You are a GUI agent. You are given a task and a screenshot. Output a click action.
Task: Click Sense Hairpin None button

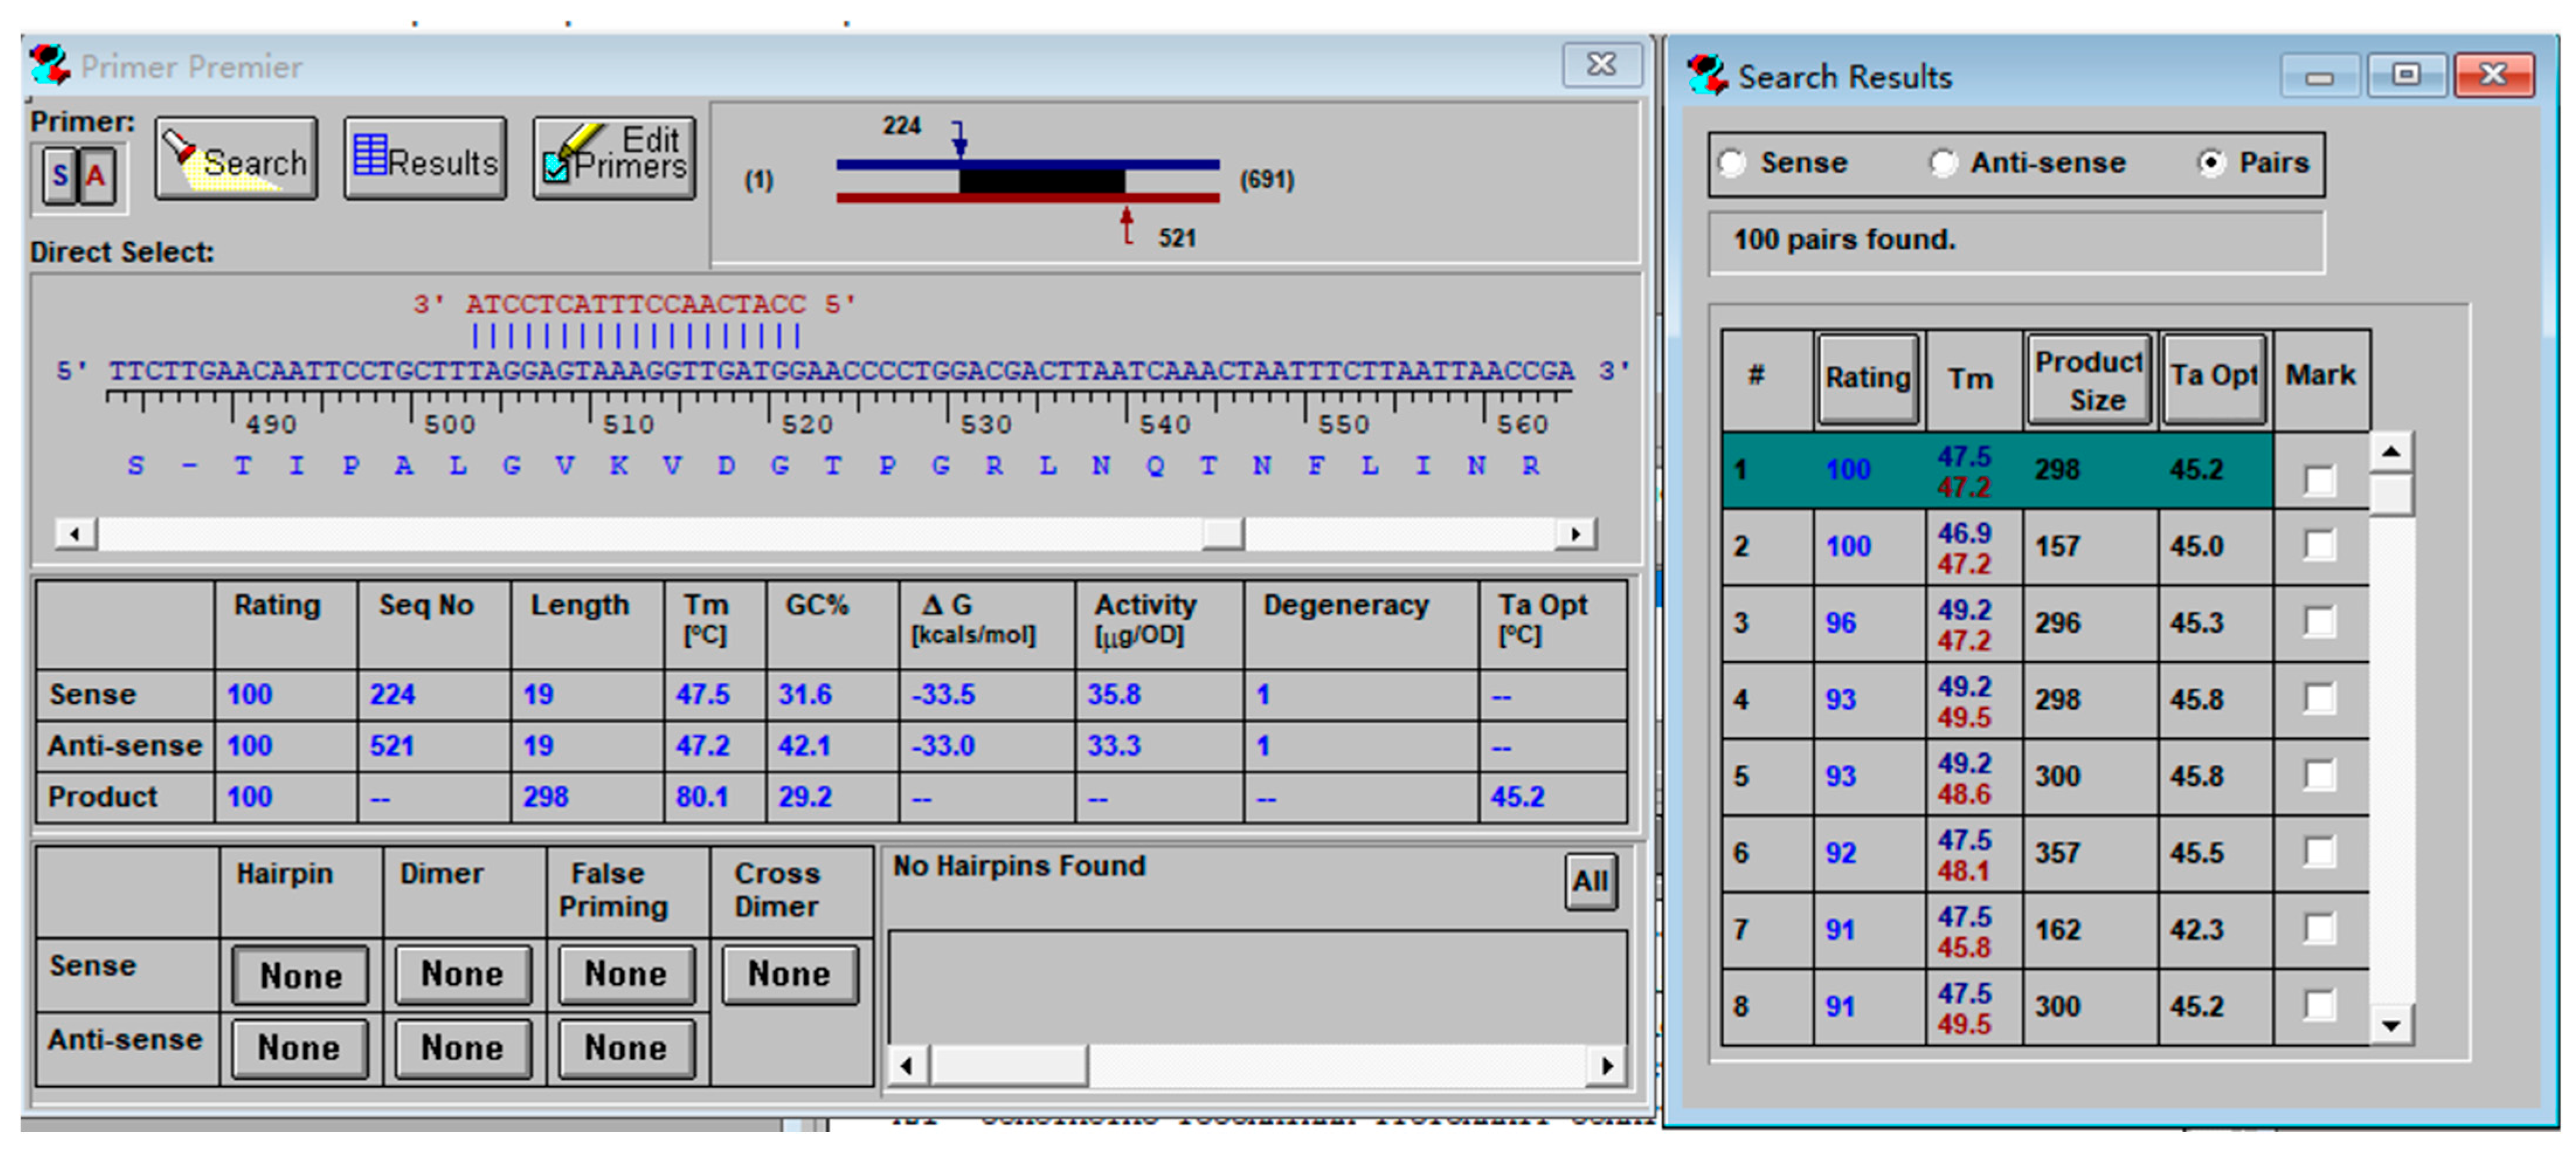tap(300, 974)
